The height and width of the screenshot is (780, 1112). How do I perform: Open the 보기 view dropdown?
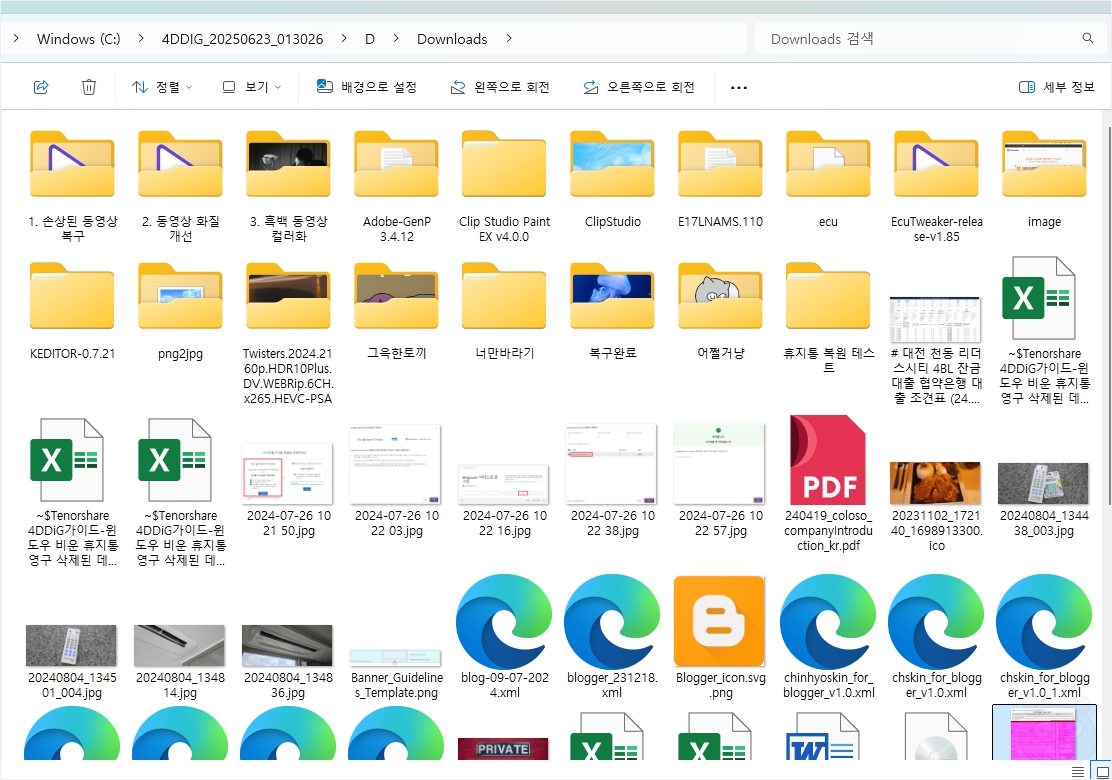(252, 87)
